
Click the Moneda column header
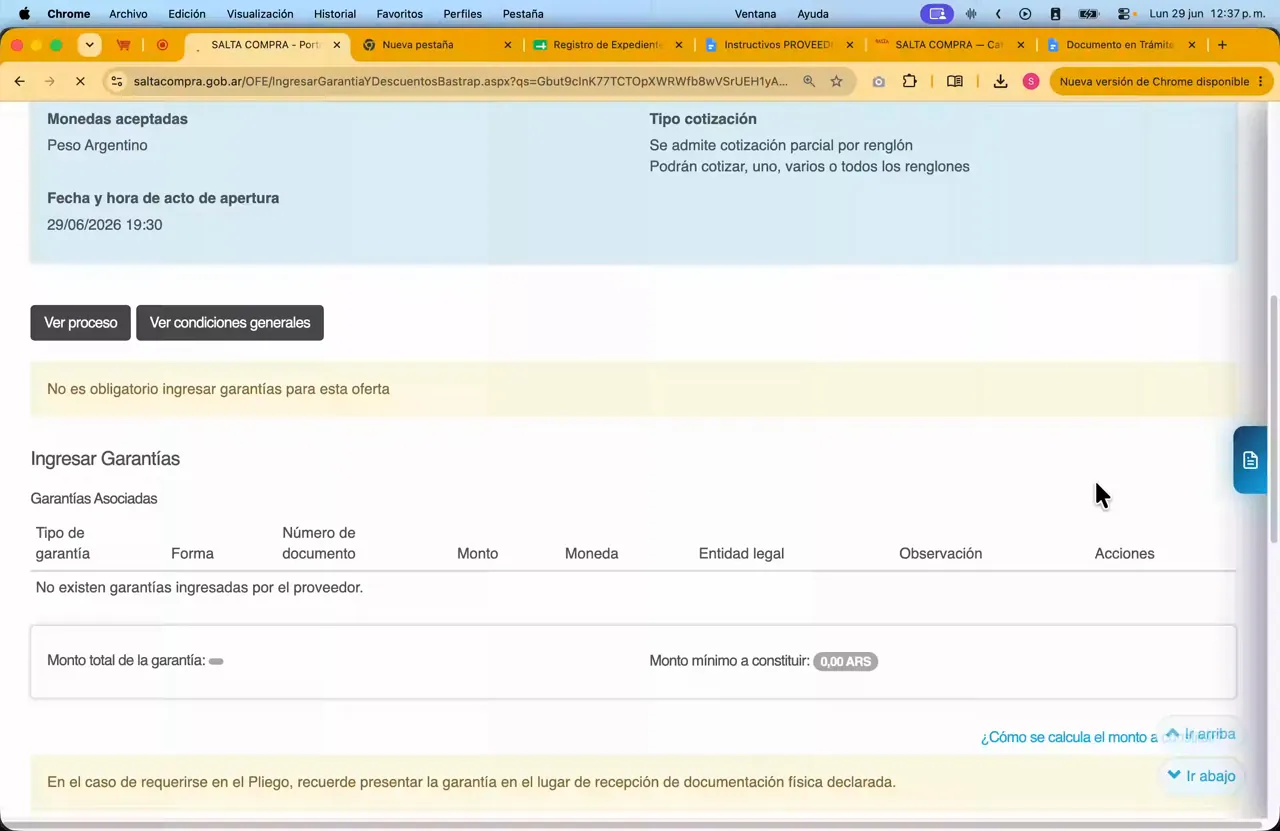(591, 554)
